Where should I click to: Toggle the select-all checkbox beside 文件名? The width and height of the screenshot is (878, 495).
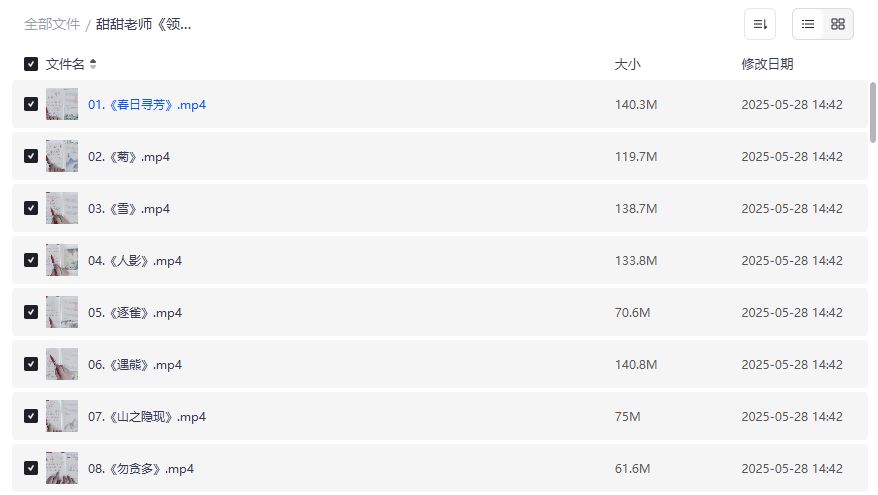(x=31, y=64)
